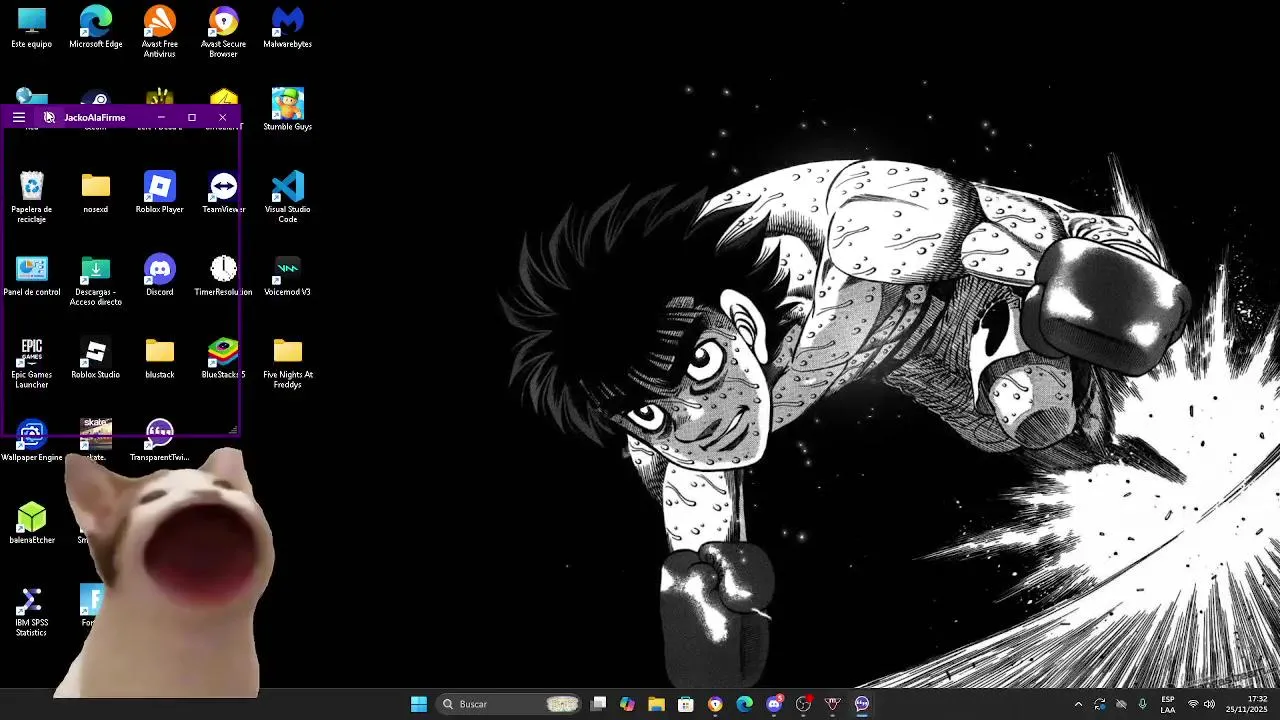Open the hamburger menu in JackoAlaFirme window

click(18, 117)
